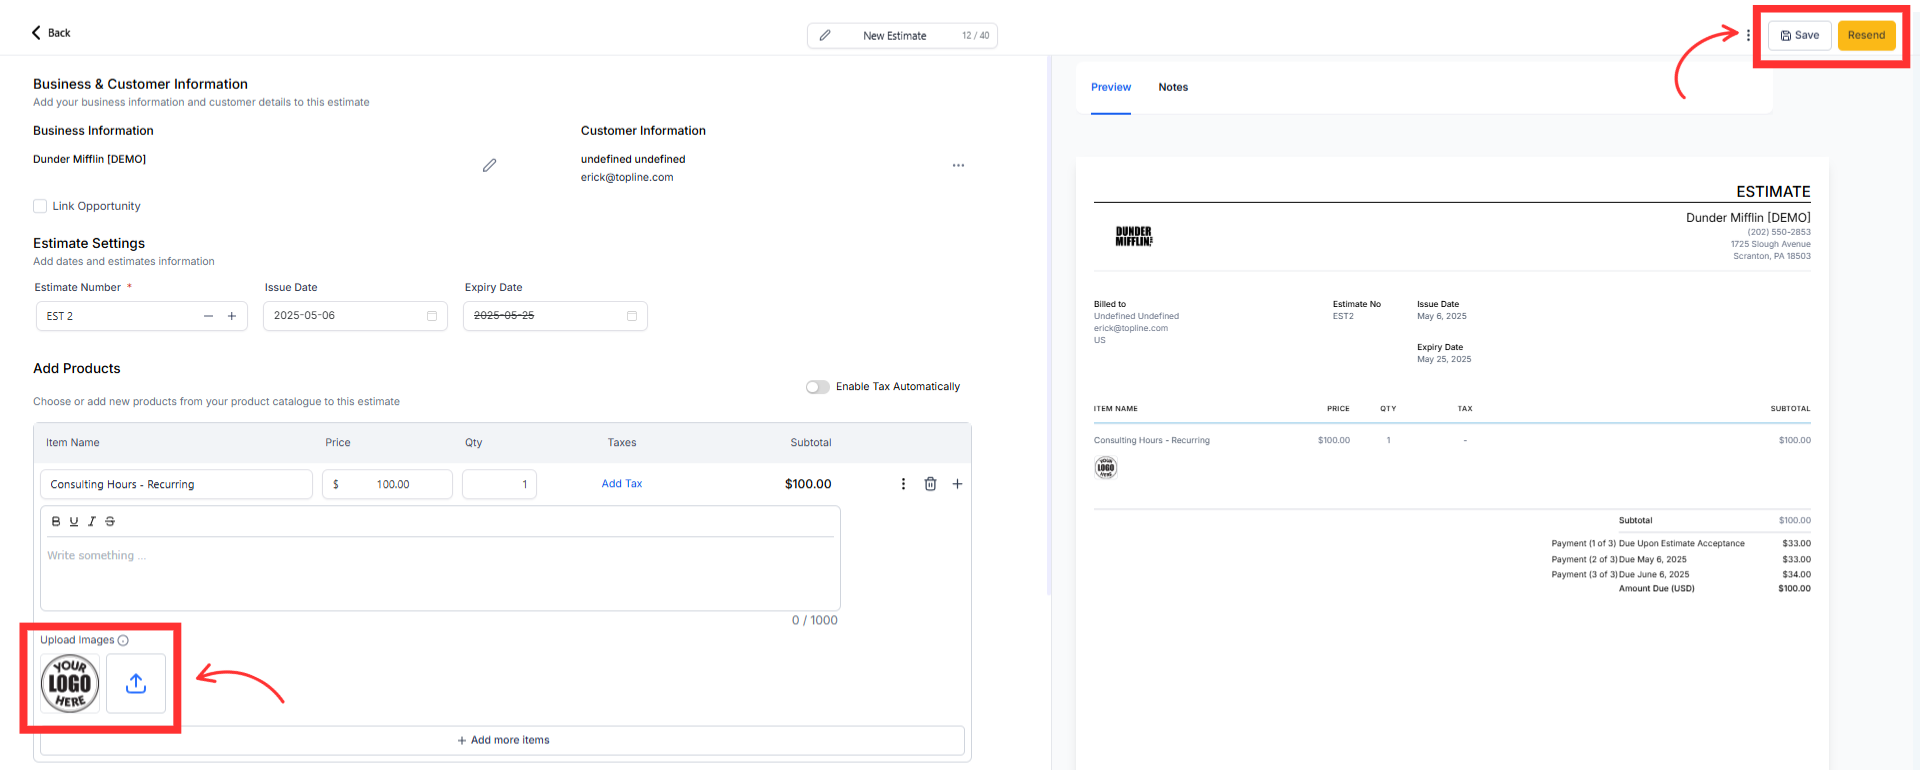Screen dimensions: 1920x774
Task: Save the estimate
Action: (1800, 35)
